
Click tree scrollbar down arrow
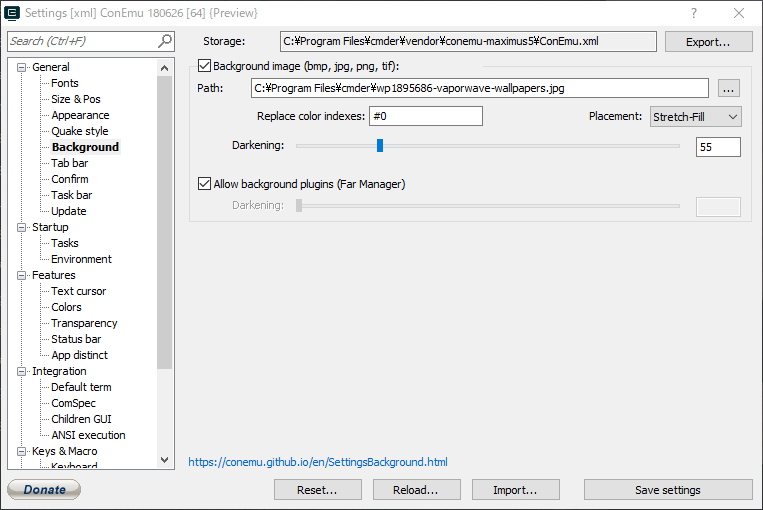[x=164, y=460]
